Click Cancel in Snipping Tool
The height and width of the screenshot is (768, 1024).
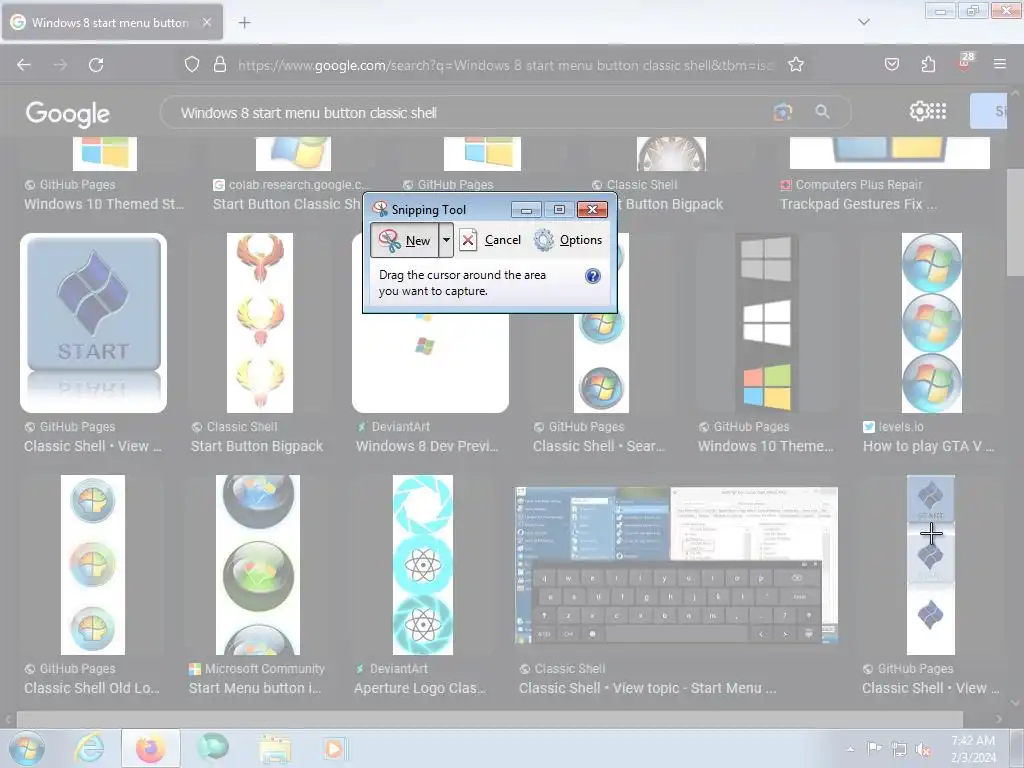click(490, 240)
